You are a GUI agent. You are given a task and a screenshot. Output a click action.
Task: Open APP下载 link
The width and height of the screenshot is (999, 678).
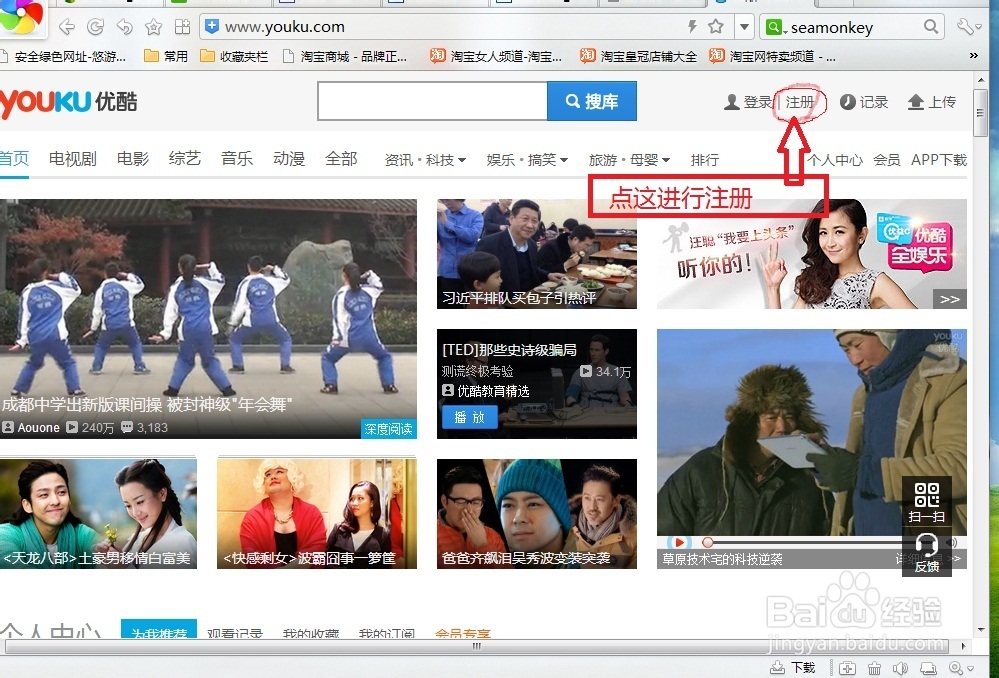tap(938, 160)
